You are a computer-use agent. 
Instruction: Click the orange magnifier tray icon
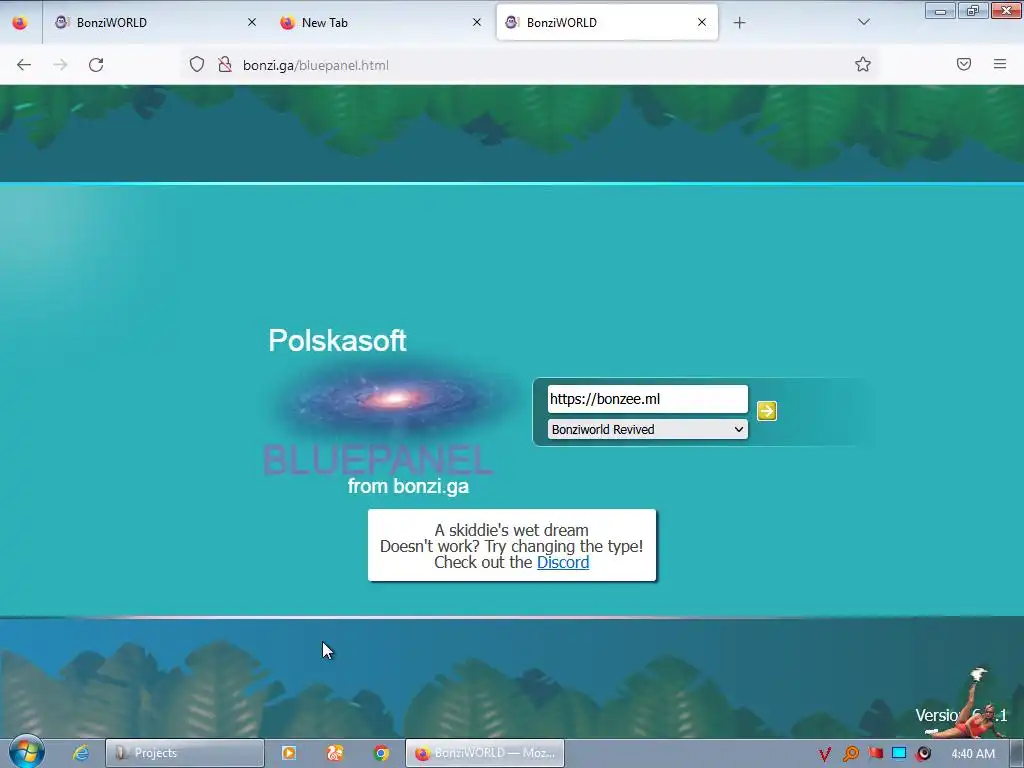click(850, 754)
